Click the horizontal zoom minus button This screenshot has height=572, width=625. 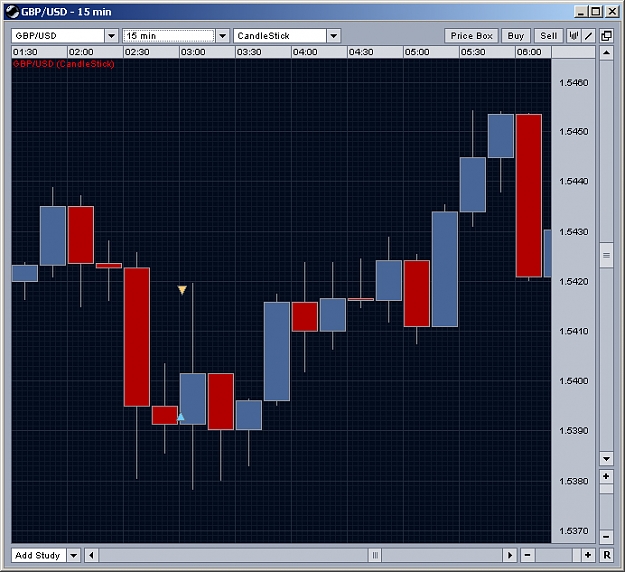point(527,555)
